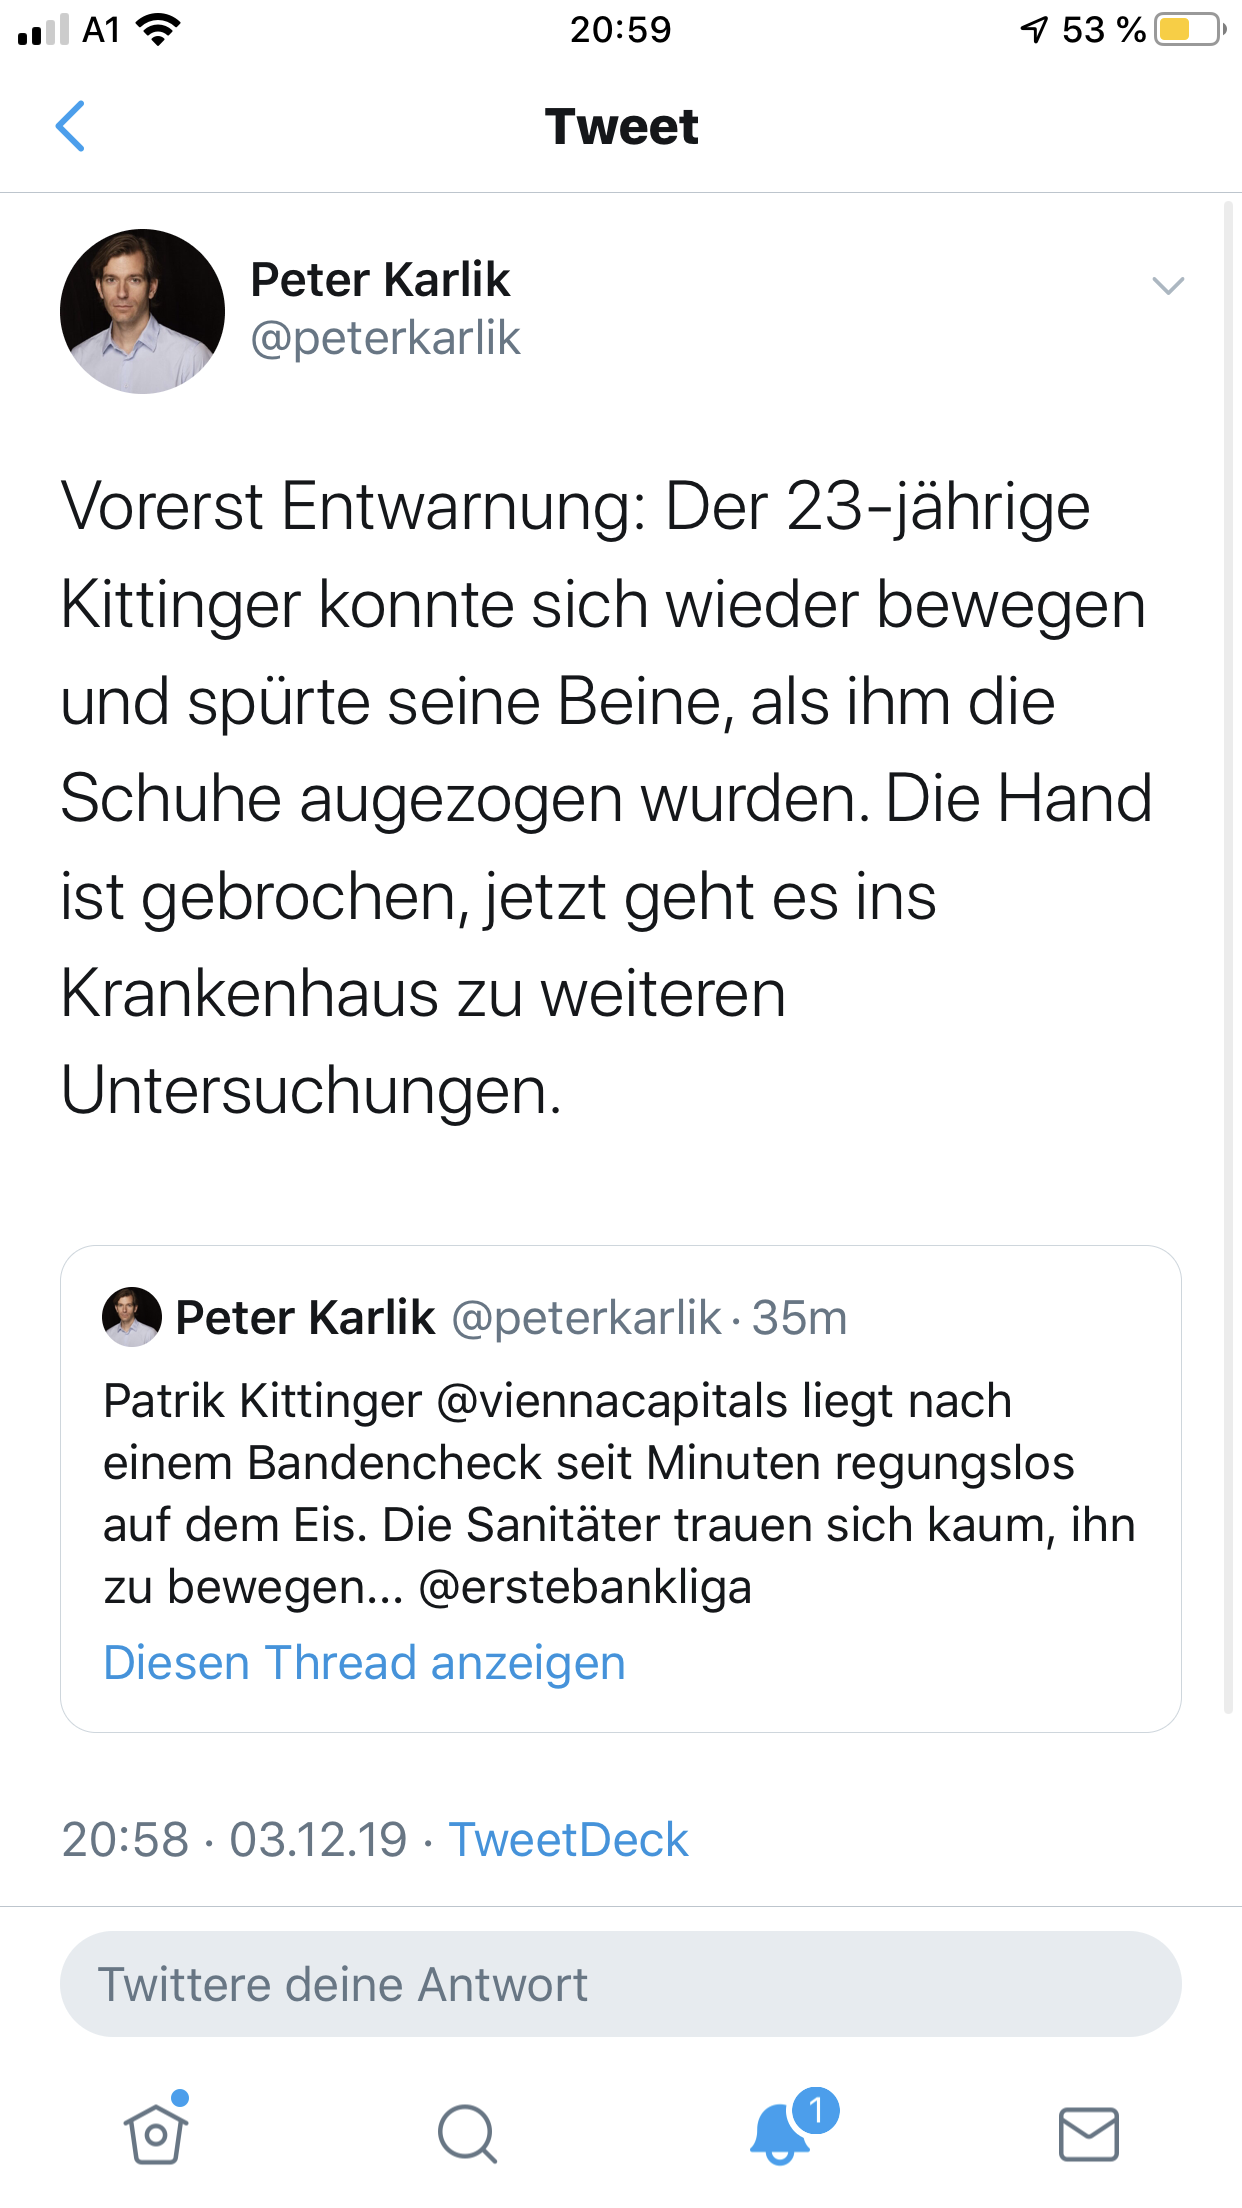Tap the Wi-Fi icon in status bar
This screenshot has width=1242, height=2208.
pyautogui.click(x=157, y=30)
